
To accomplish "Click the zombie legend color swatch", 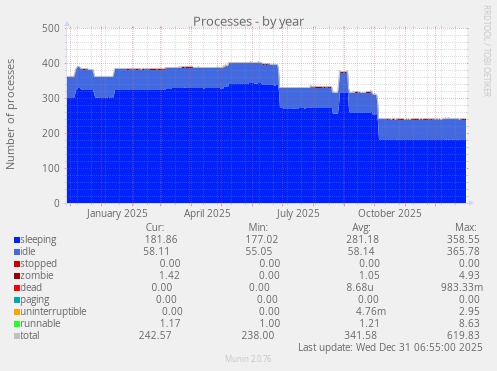I will (x=17, y=276).
